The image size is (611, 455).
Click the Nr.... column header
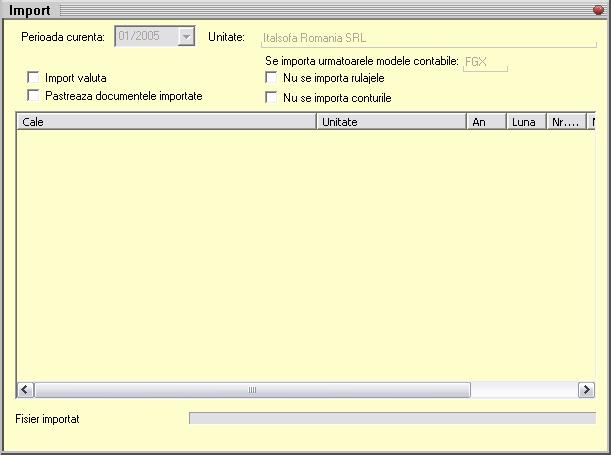567,122
